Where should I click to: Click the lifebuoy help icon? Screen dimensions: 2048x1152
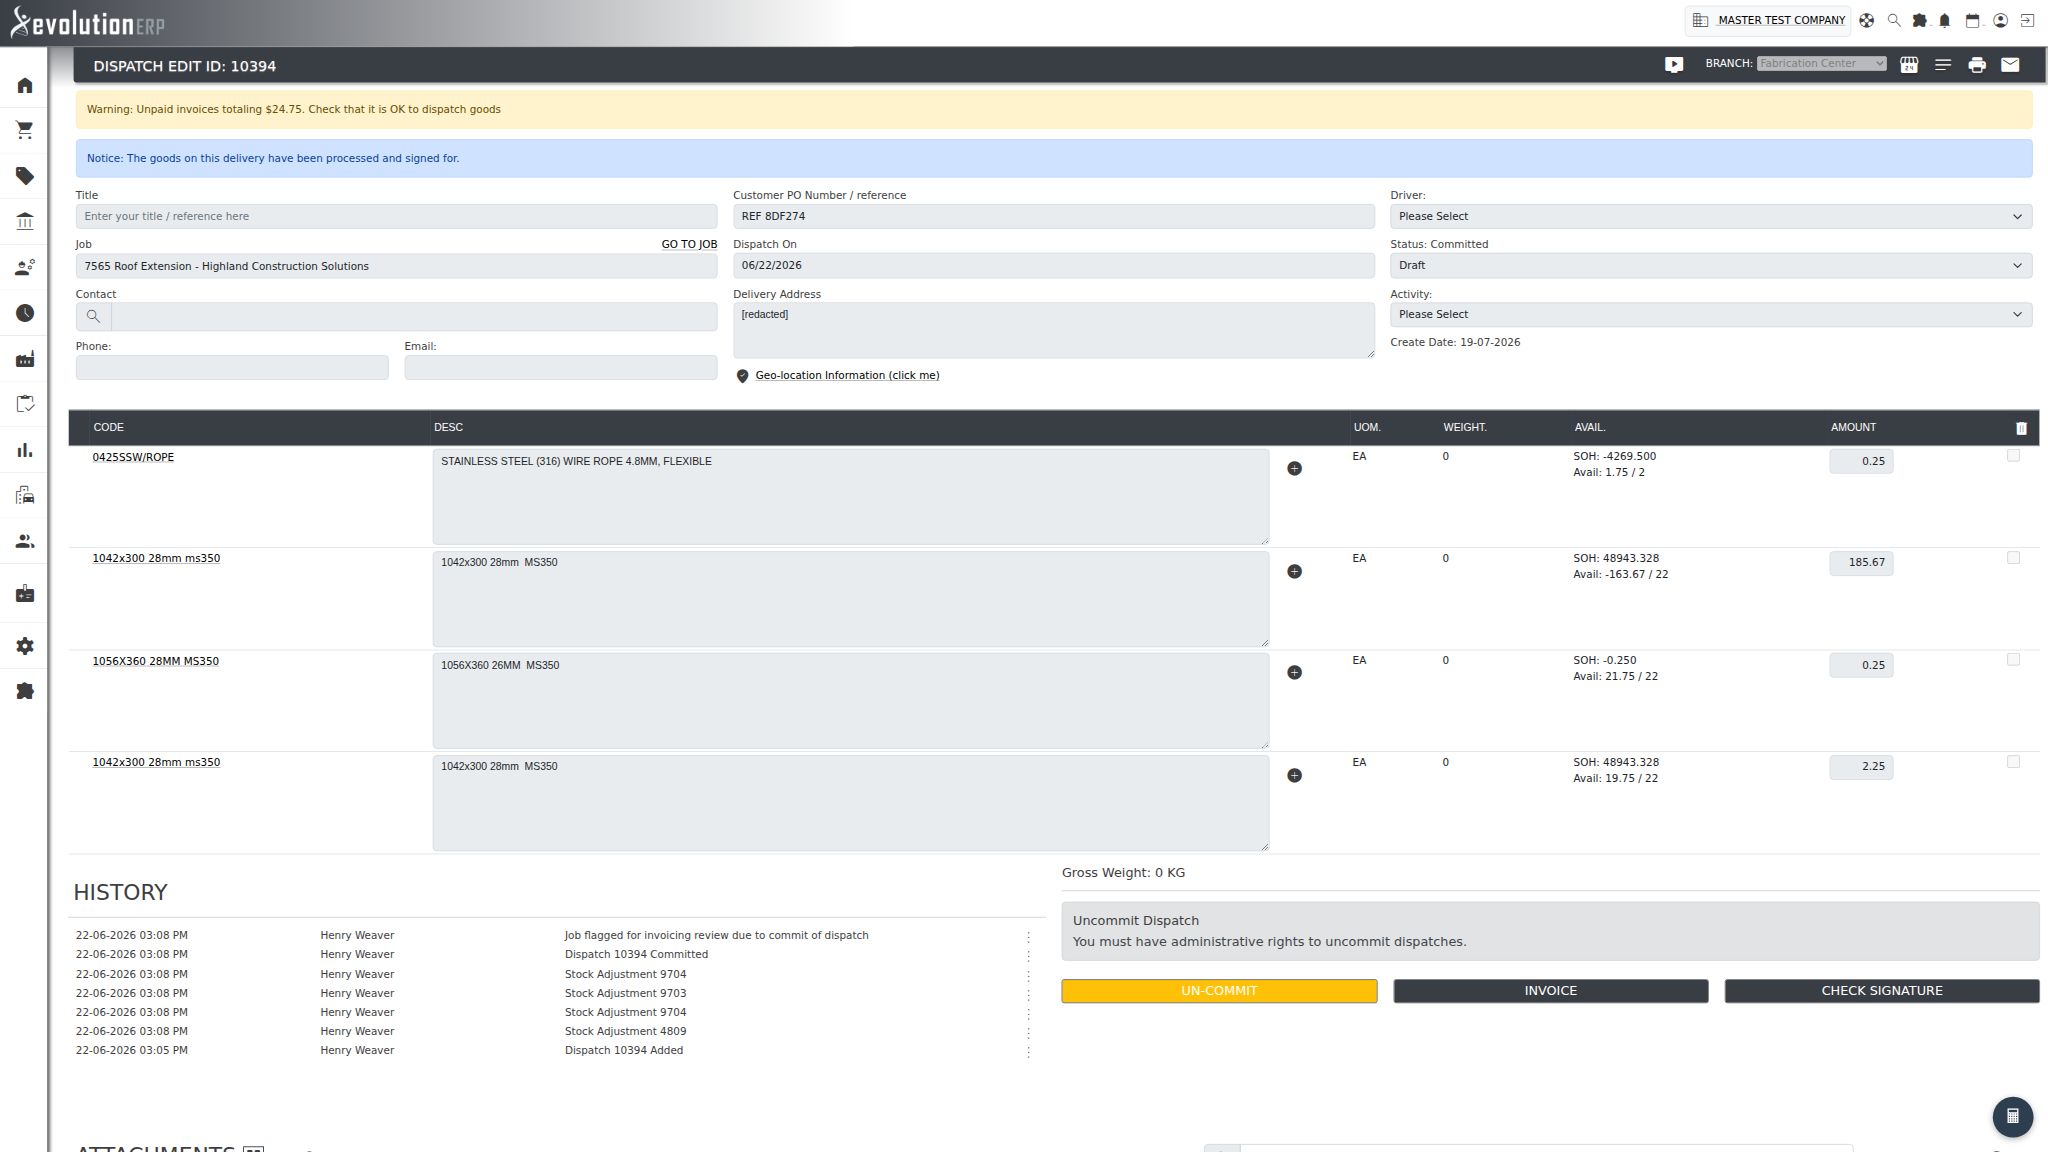(1867, 20)
